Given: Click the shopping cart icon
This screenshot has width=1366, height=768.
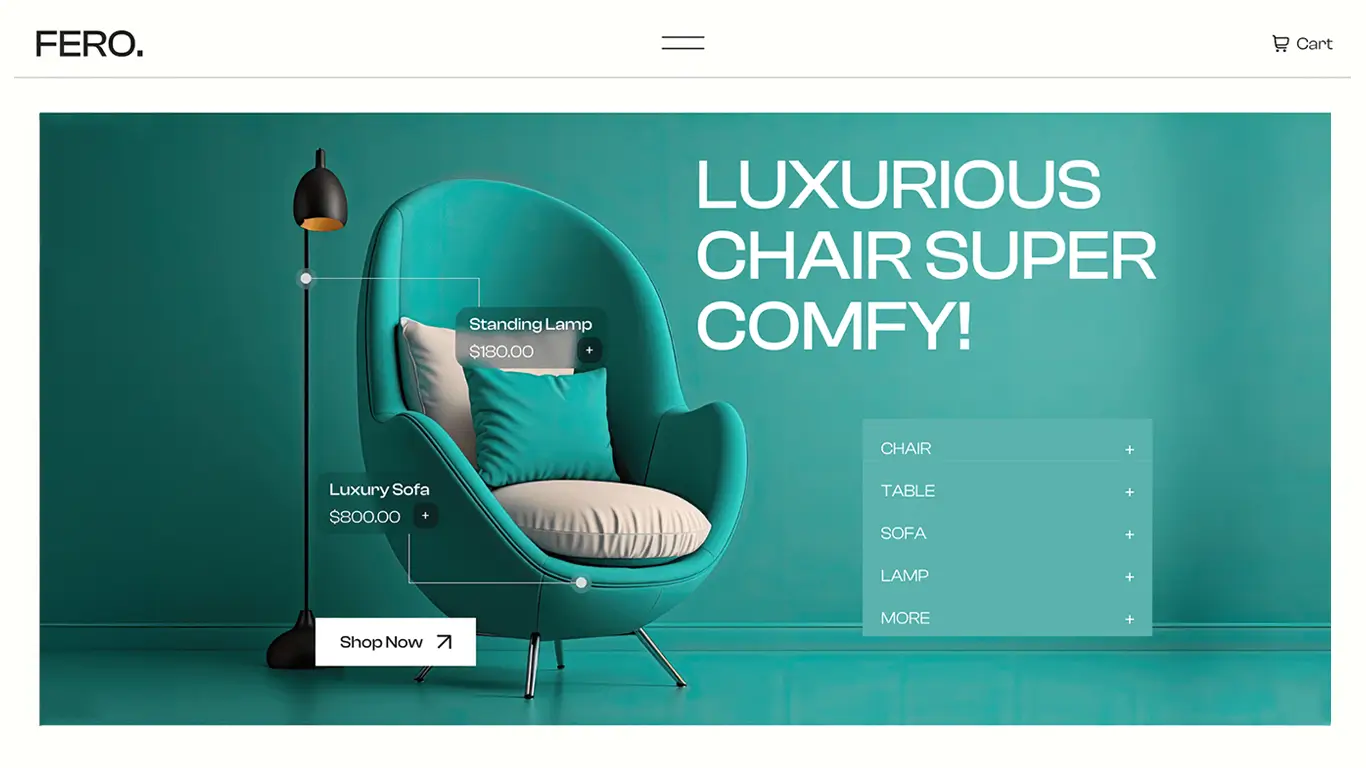Looking at the screenshot, I should point(1280,44).
